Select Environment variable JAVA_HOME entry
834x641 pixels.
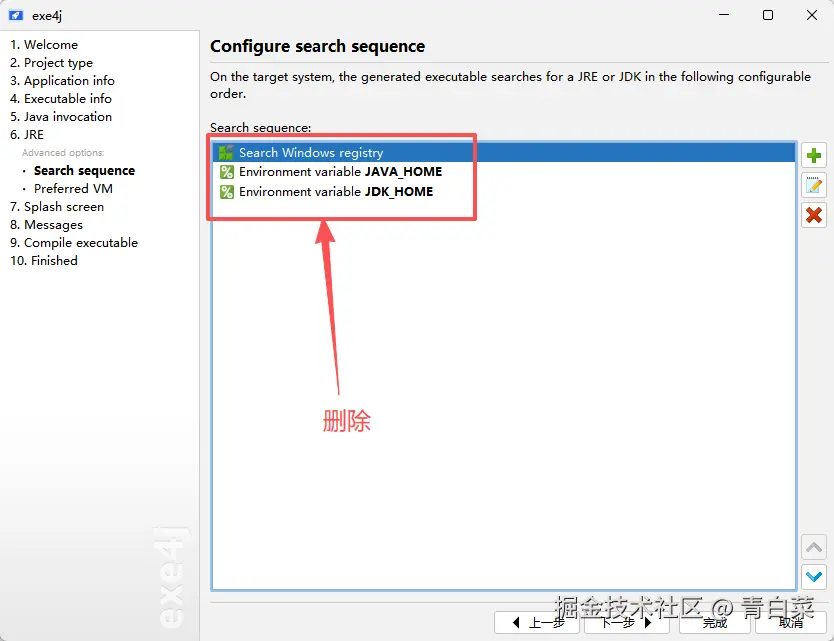pos(504,172)
